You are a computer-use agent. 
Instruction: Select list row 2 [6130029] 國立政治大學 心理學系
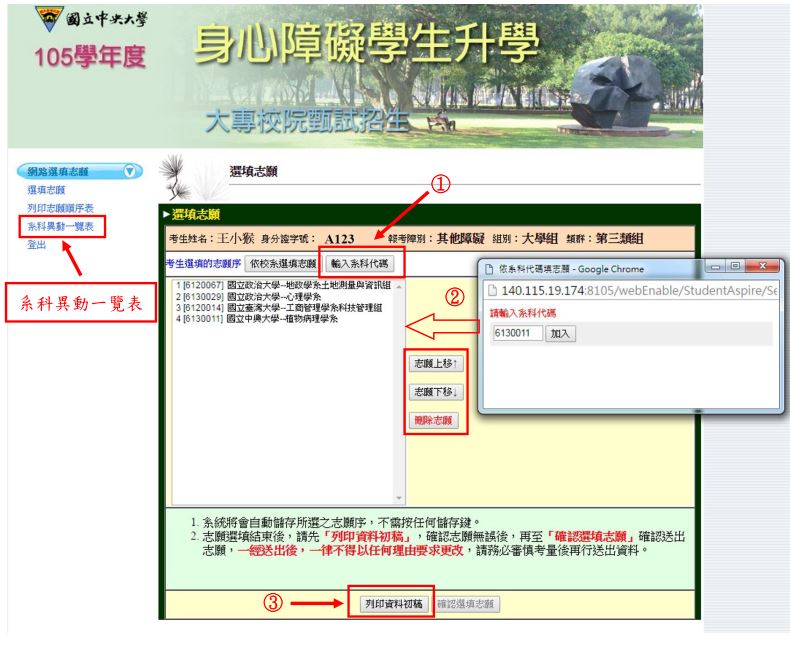[x=248, y=297]
